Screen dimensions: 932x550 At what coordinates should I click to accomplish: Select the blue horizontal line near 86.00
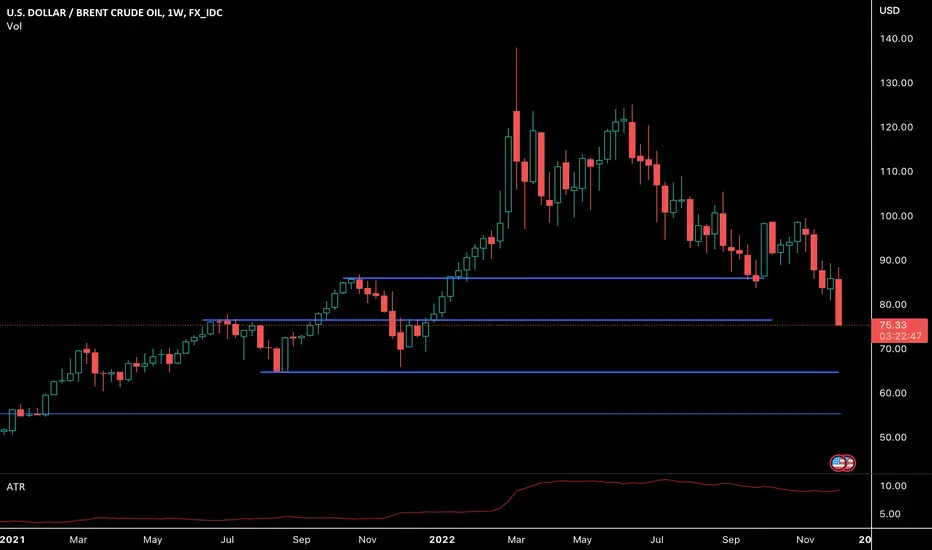coord(553,278)
